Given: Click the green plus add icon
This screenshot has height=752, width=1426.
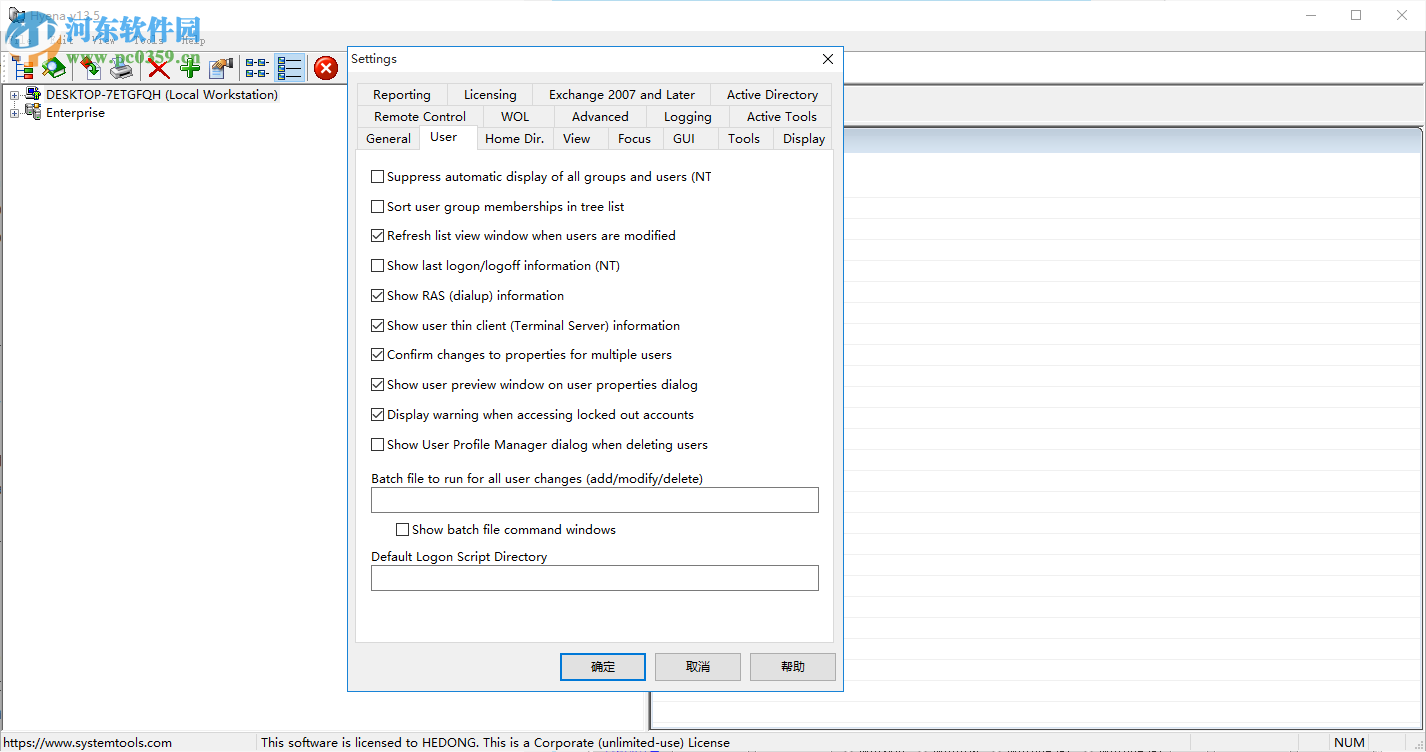Looking at the screenshot, I should click(190, 67).
